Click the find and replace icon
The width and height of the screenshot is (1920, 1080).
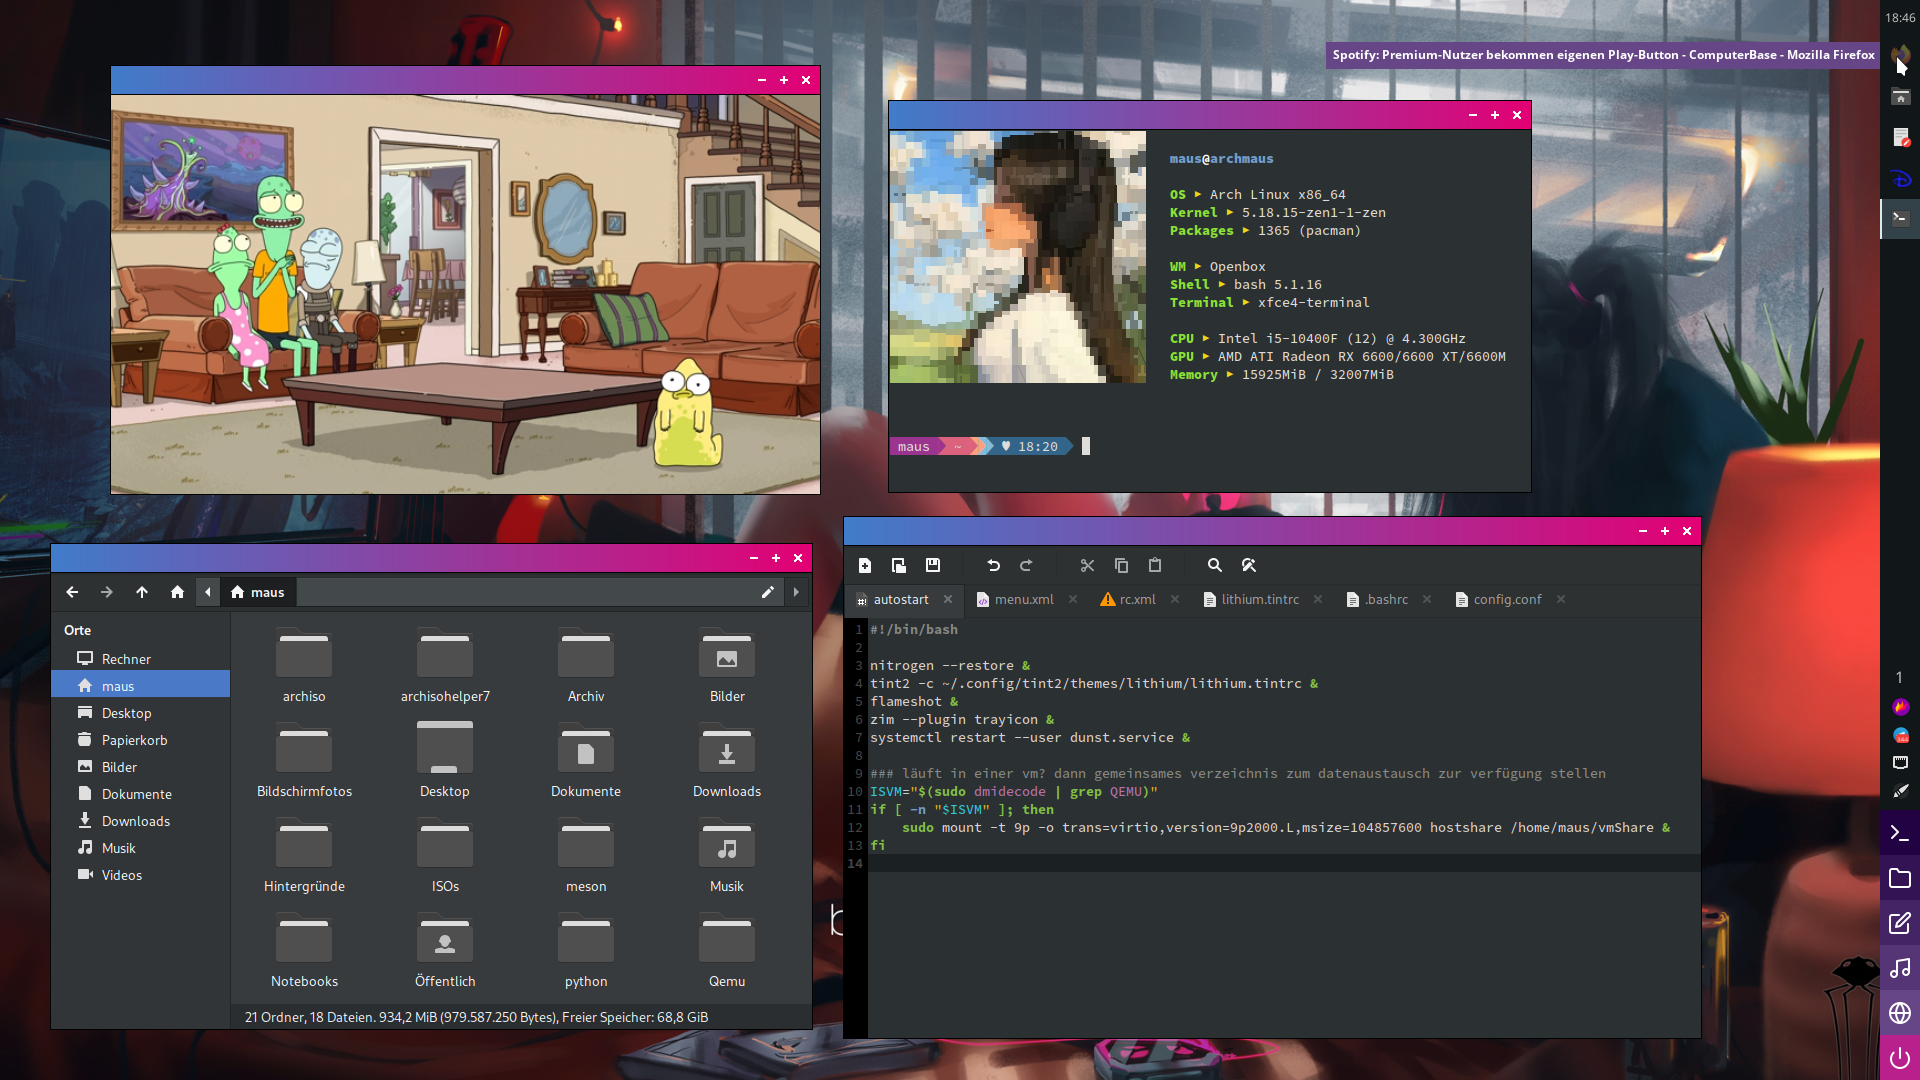click(1248, 566)
